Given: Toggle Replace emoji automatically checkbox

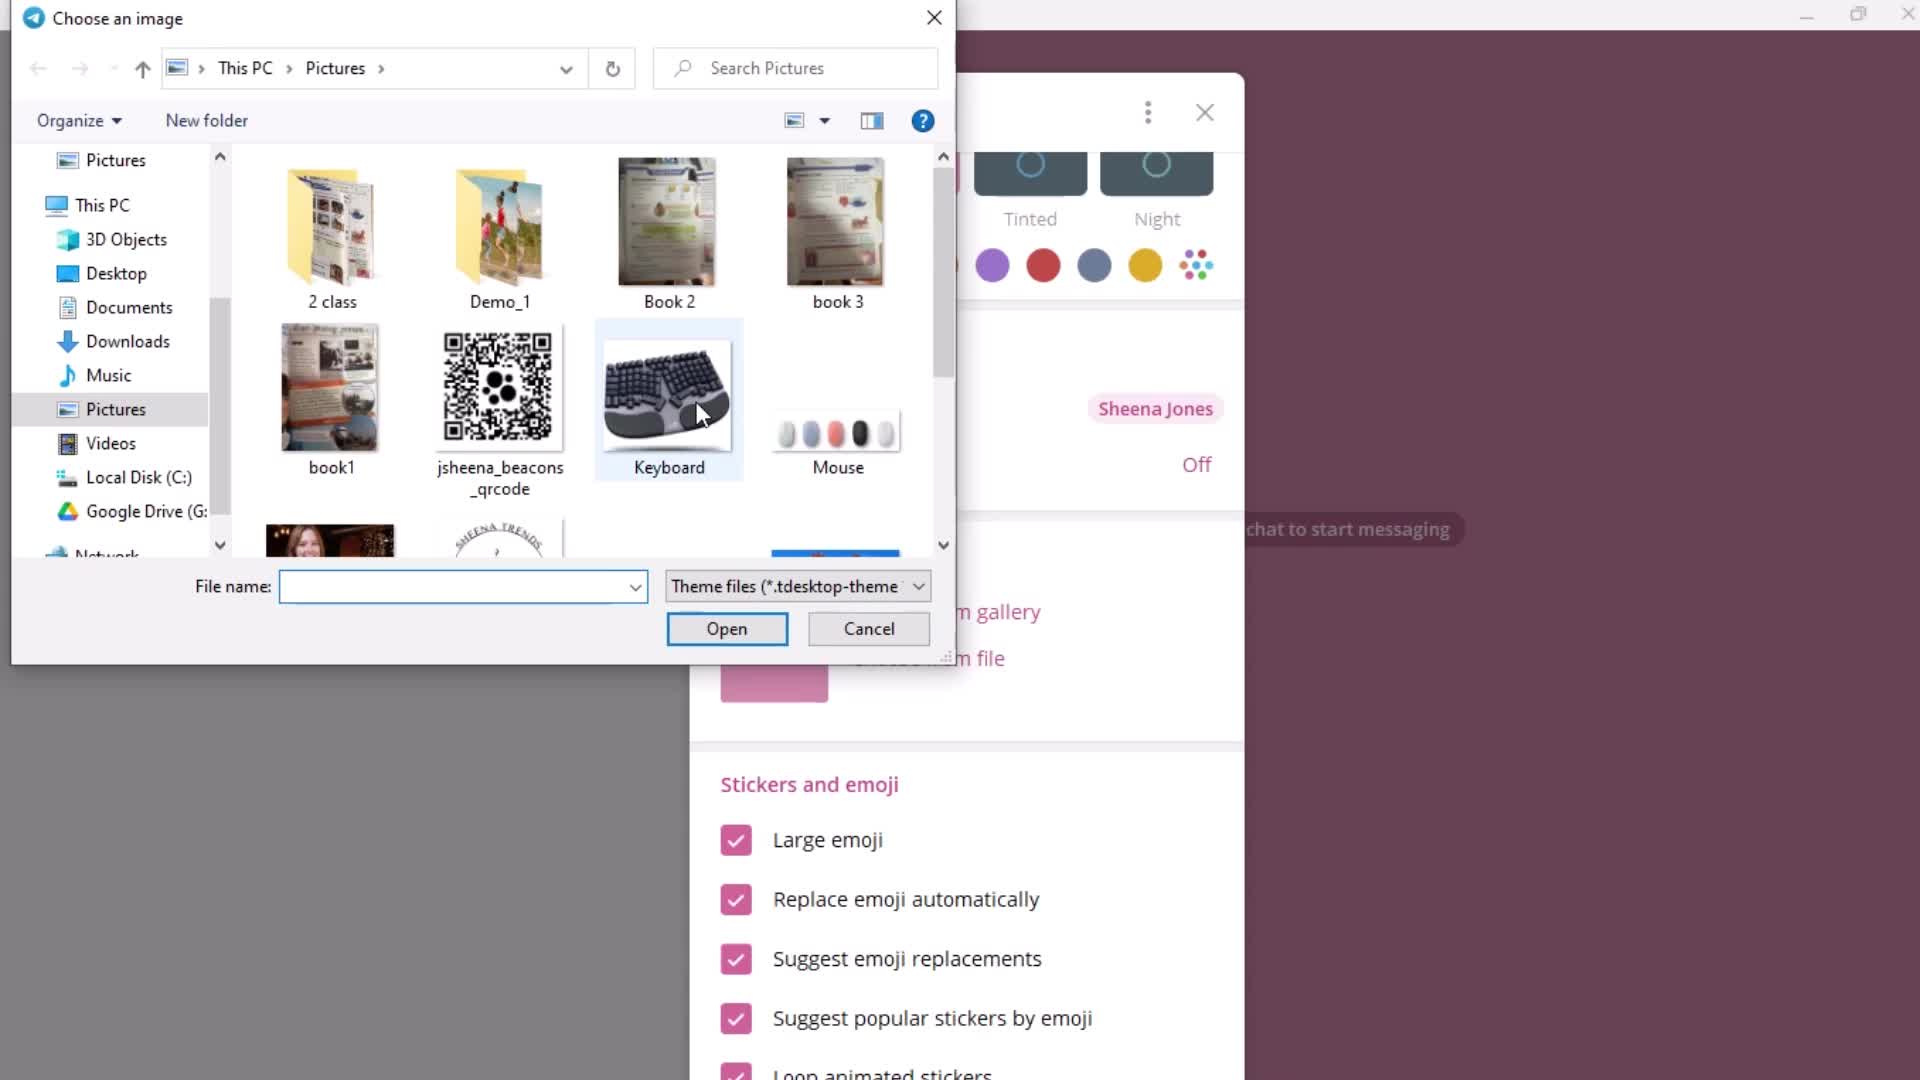Looking at the screenshot, I should (736, 899).
